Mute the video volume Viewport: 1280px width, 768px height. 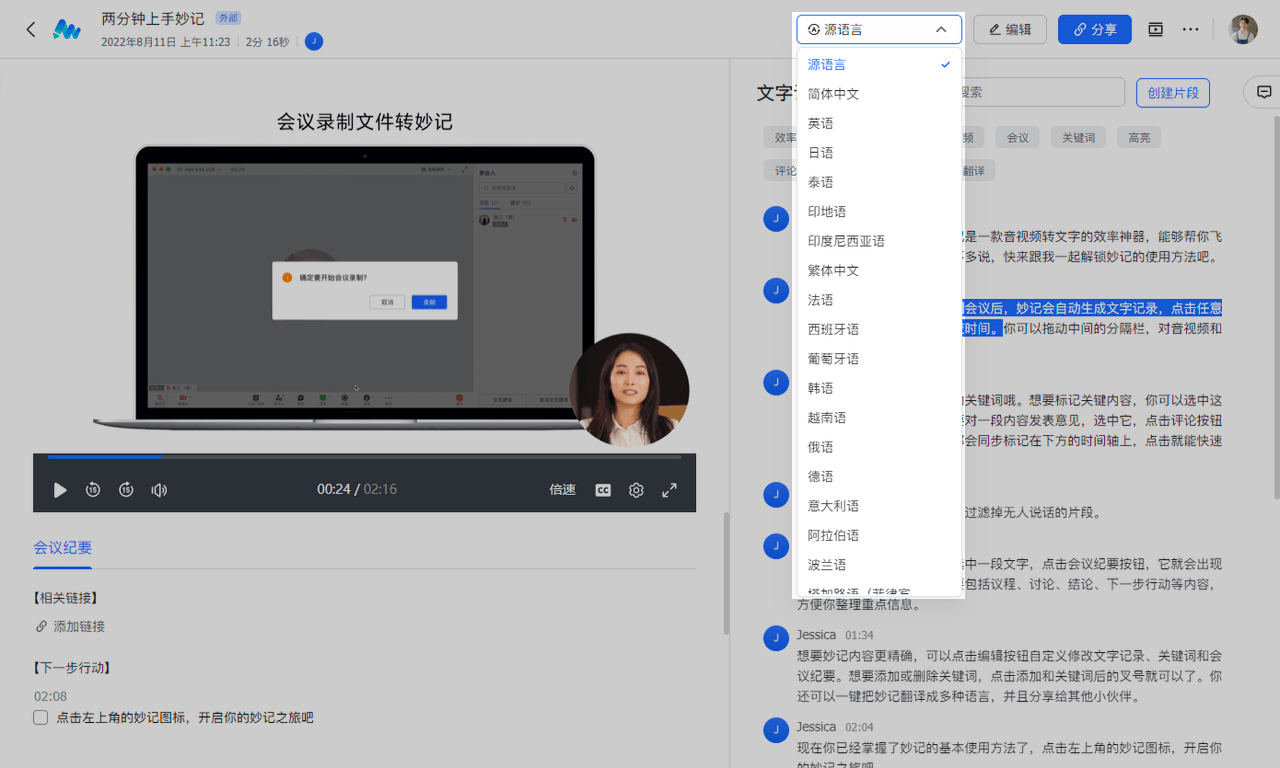159,490
